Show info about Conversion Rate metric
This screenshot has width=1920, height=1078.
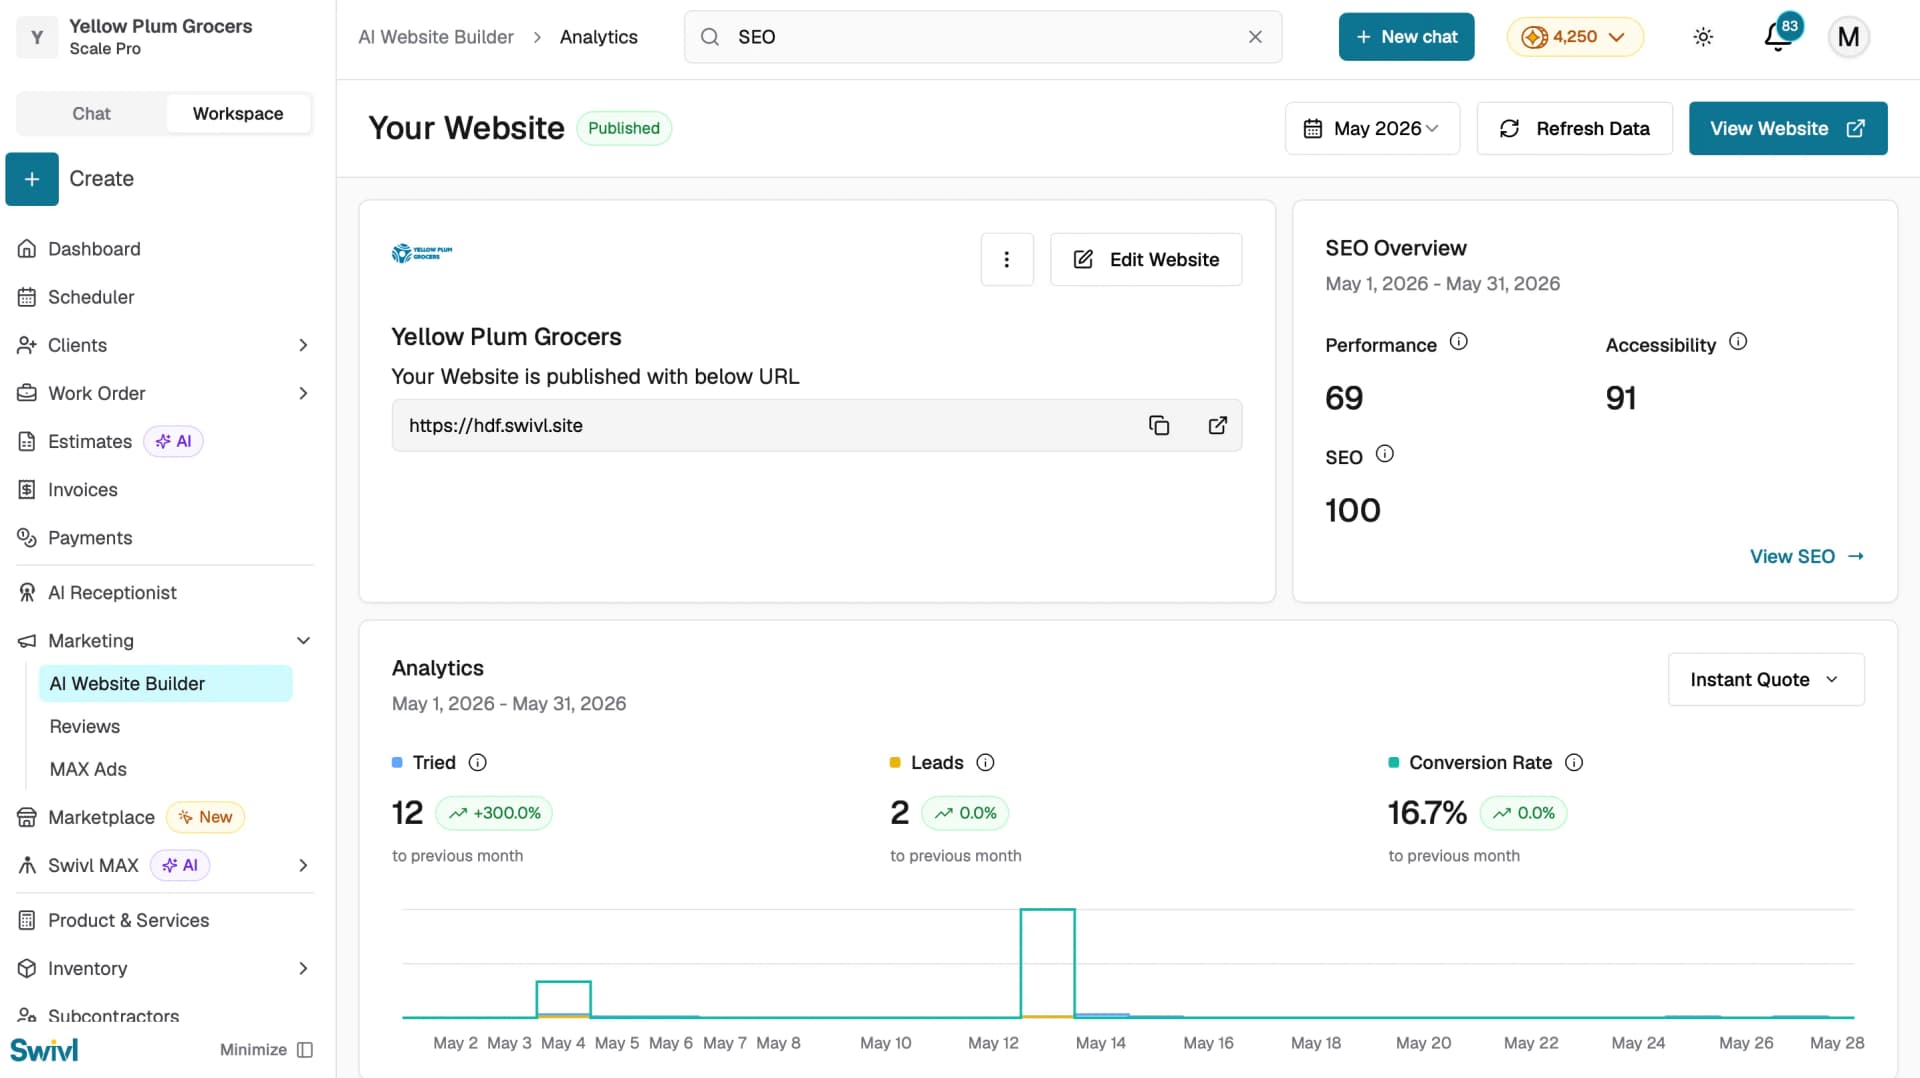coord(1574,762)
